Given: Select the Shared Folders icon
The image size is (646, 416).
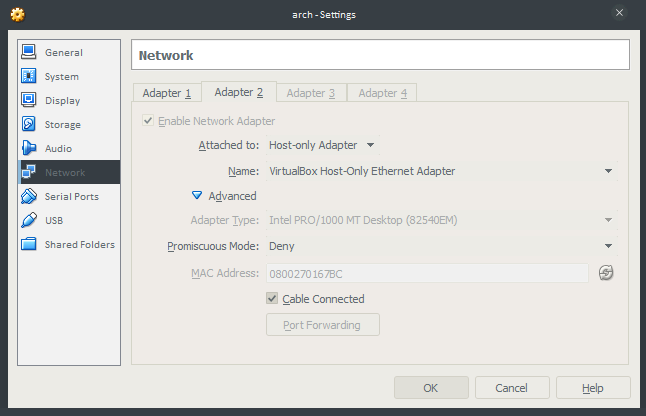Looking at the screenshot, I should 29,244.
